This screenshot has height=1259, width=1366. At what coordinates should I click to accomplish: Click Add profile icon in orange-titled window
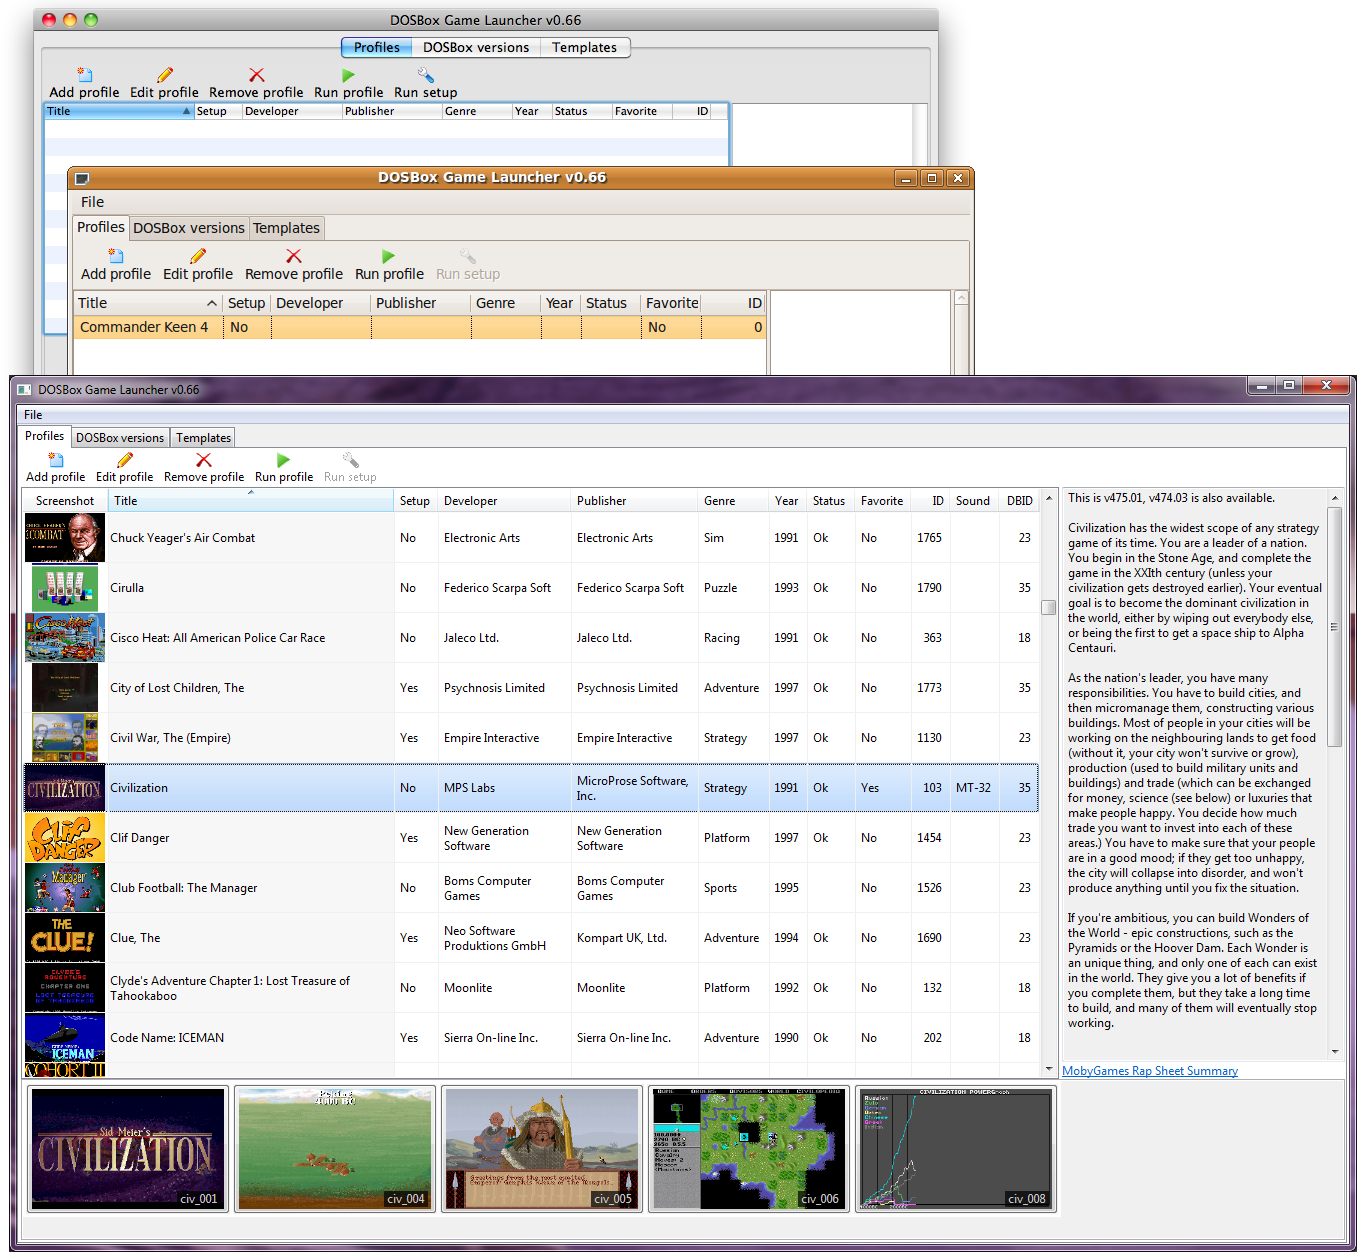[116, 257]
